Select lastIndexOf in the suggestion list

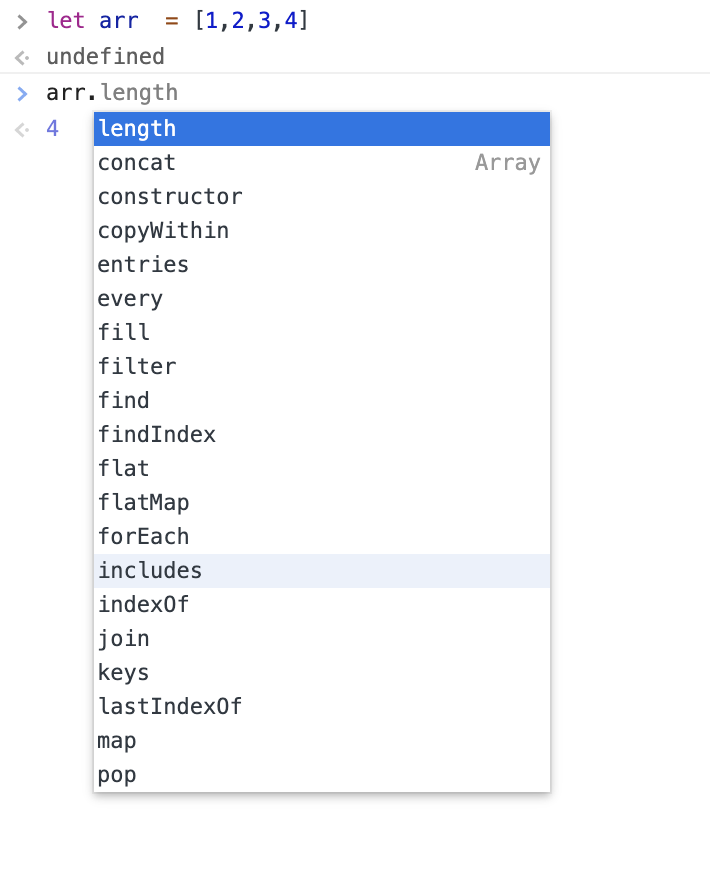[170, 706]
